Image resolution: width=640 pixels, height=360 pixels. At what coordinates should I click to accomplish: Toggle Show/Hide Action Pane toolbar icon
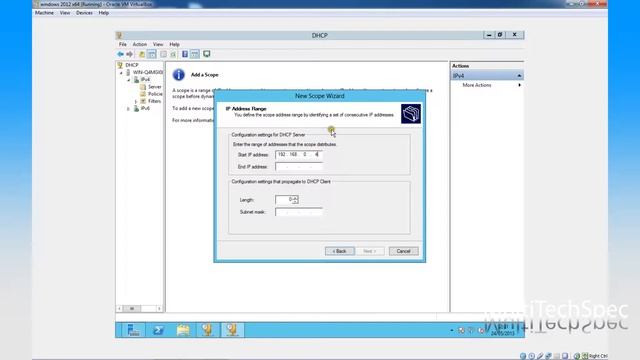(195, 54)
